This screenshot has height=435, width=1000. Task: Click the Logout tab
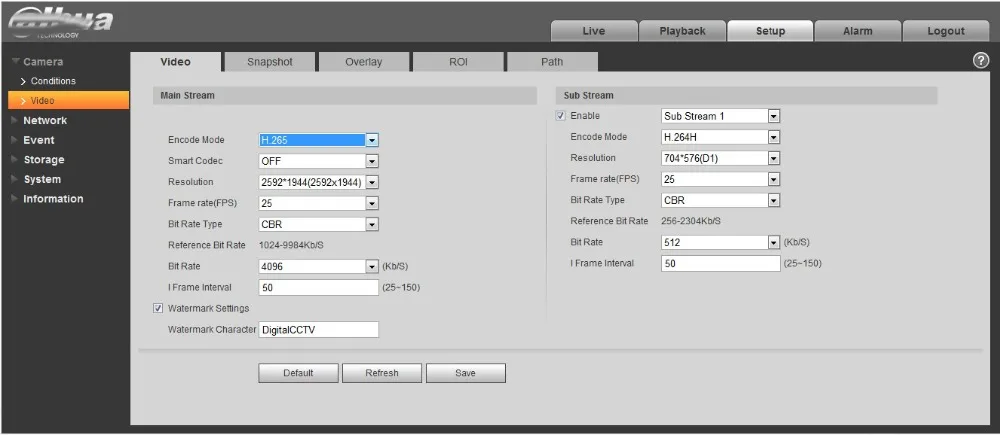point(946,31)
